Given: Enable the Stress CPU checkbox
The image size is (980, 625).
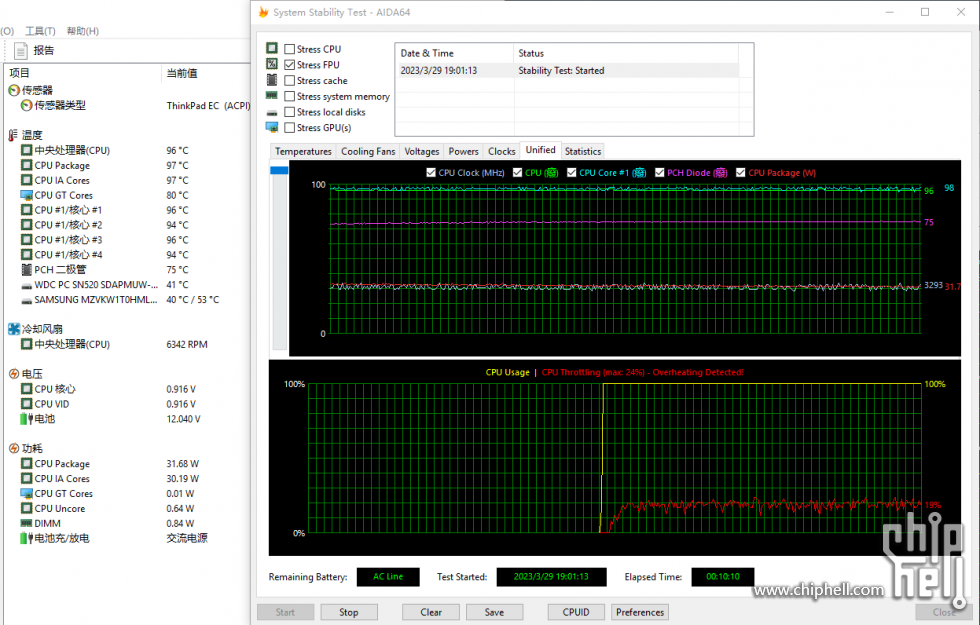Looking at the screenshot, I should tap(289, 49).
